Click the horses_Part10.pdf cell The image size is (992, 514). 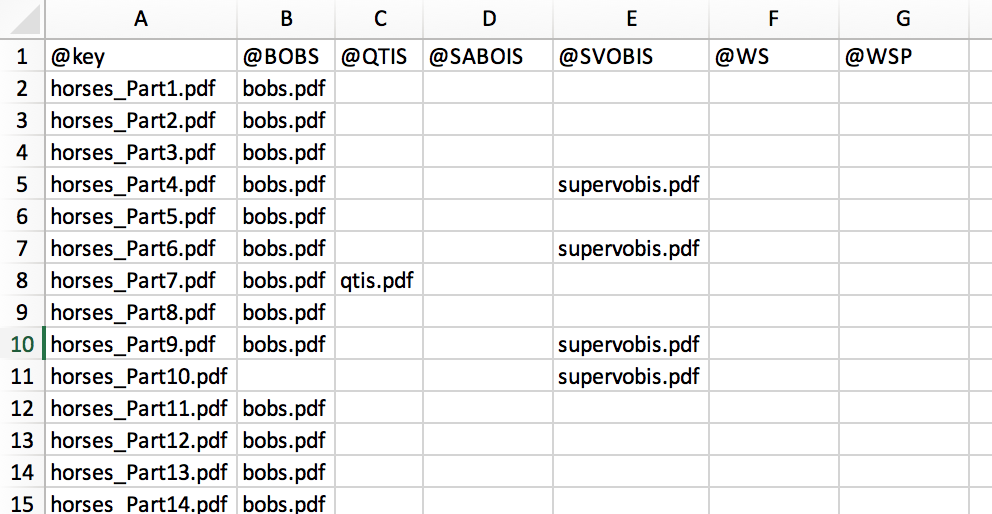coord(140,377)
